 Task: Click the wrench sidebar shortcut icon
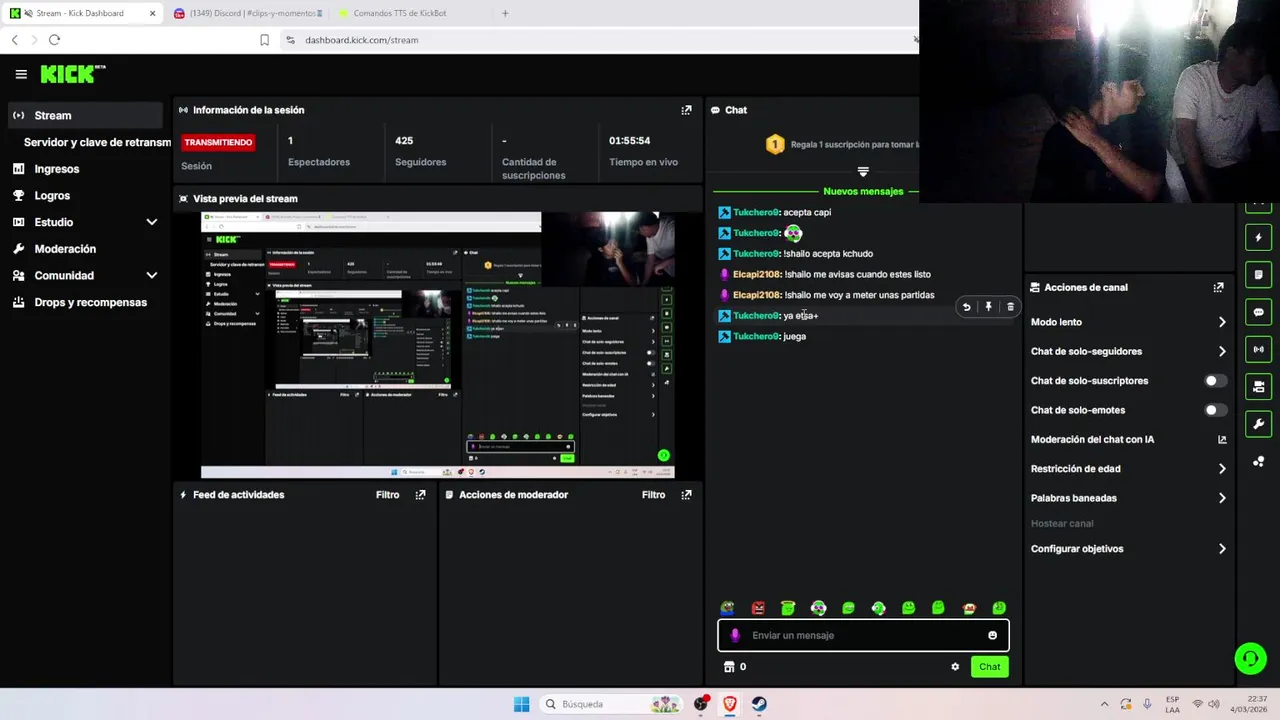(x=1258, y=424)
